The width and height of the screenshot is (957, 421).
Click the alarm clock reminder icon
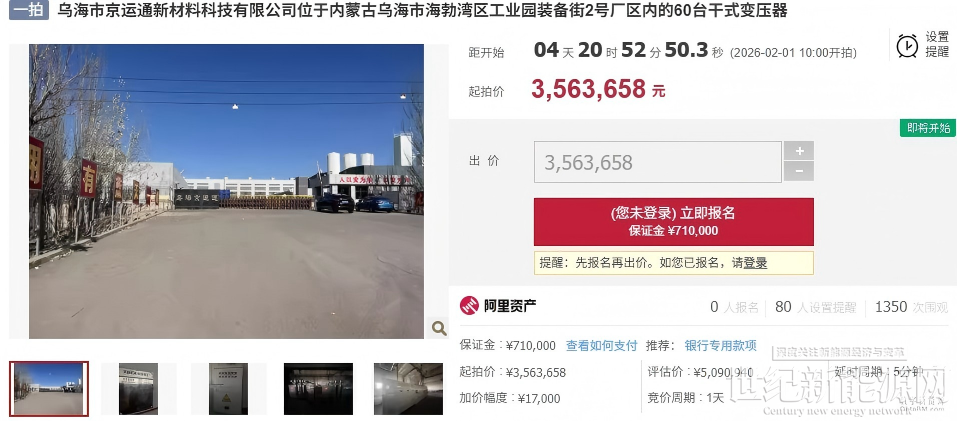pos(907,45)
